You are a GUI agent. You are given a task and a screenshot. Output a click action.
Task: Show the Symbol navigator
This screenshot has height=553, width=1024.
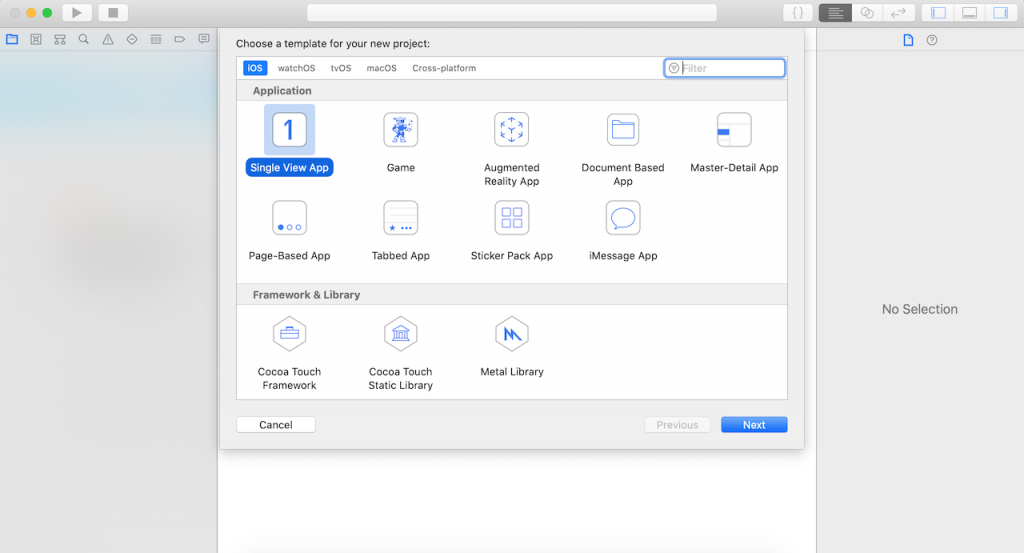click(x=60, y=39)
